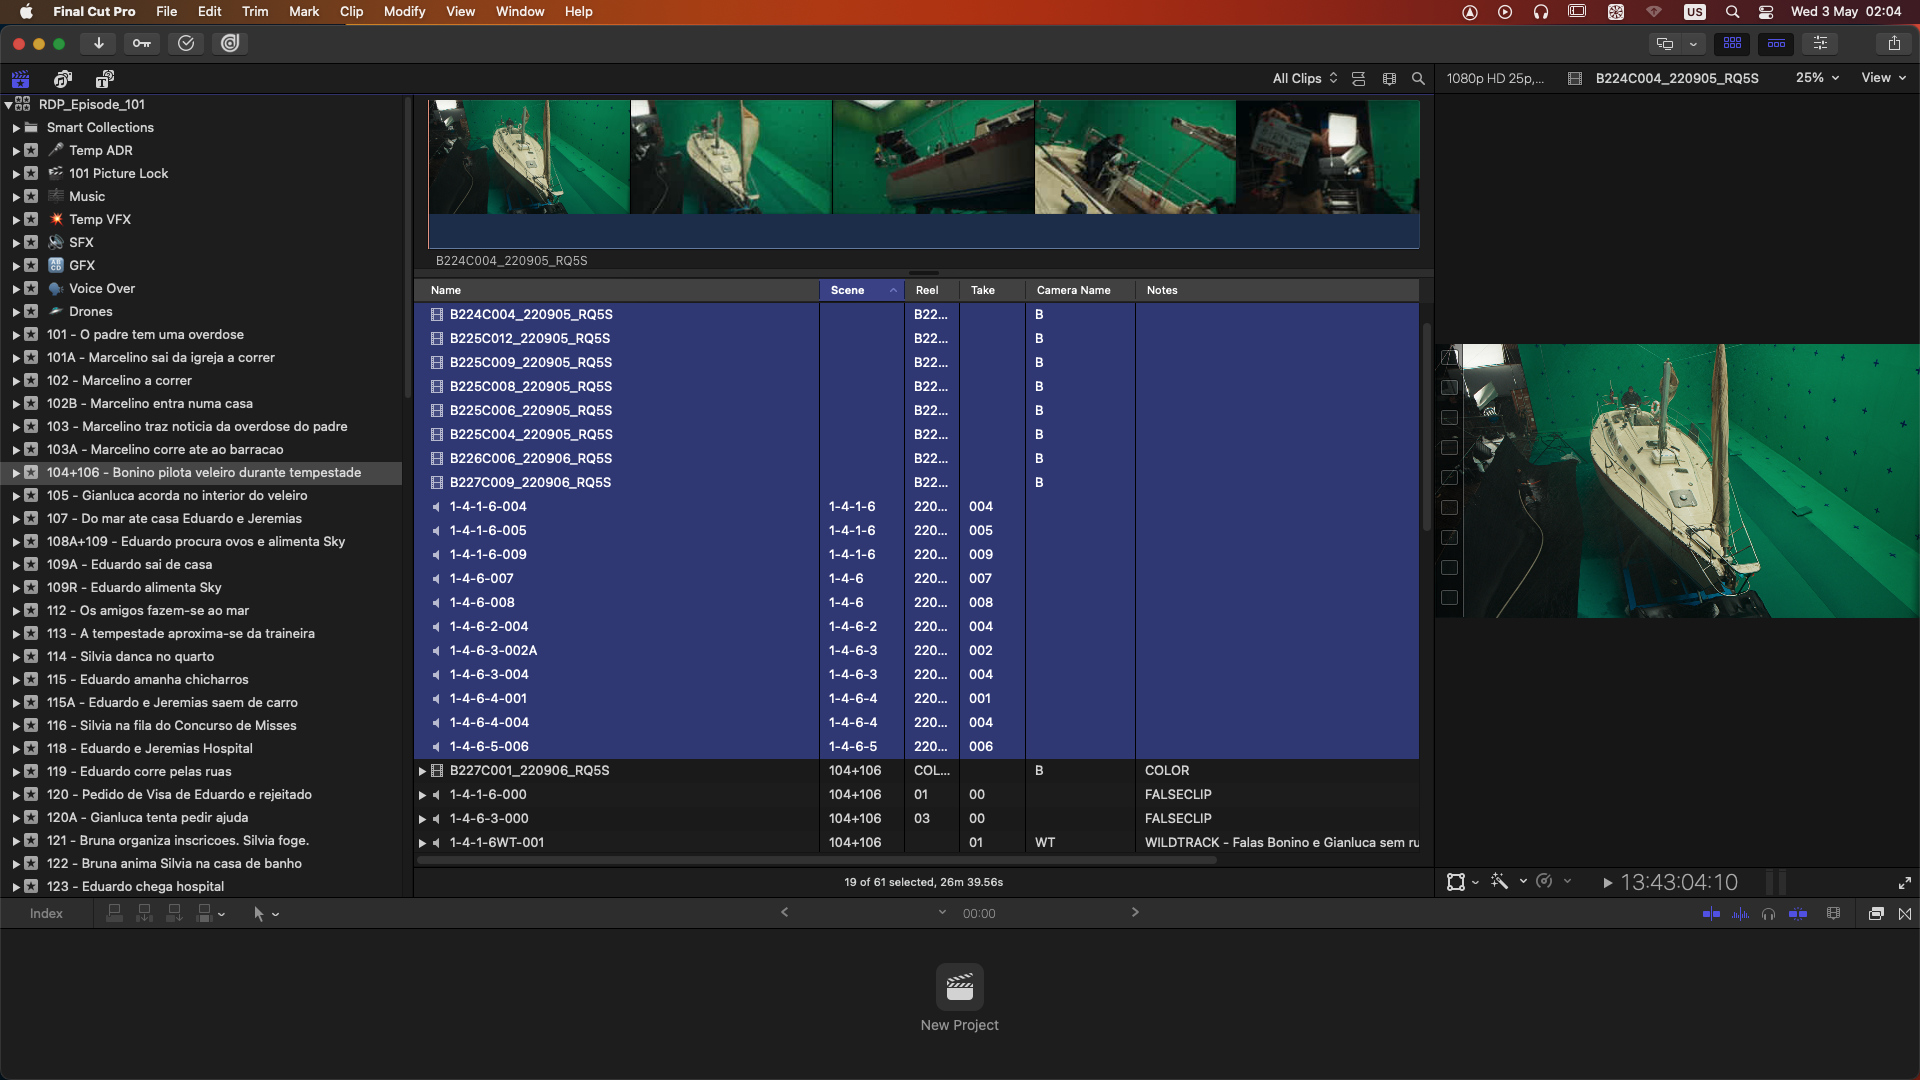
Task: Click the fullscreen viewer arrows icon
Action: tap(1904, 883)
